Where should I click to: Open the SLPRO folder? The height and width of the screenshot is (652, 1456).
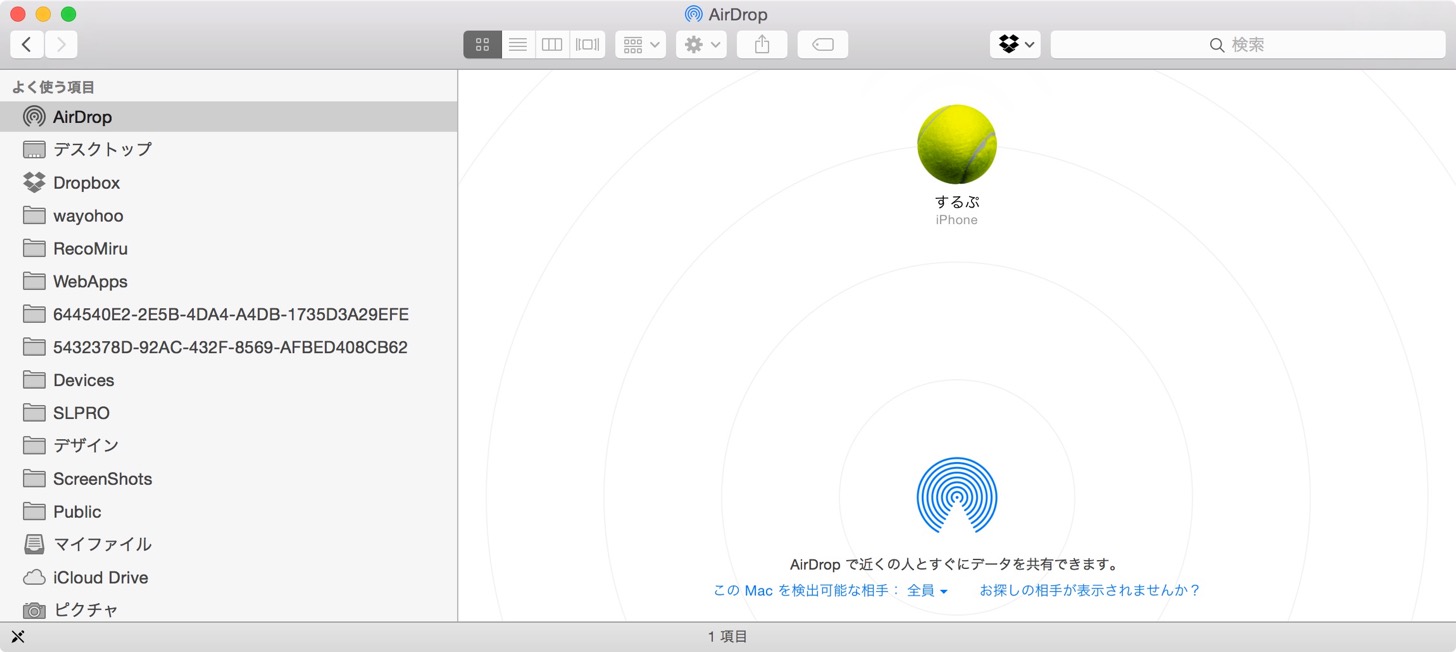[228, 413]
